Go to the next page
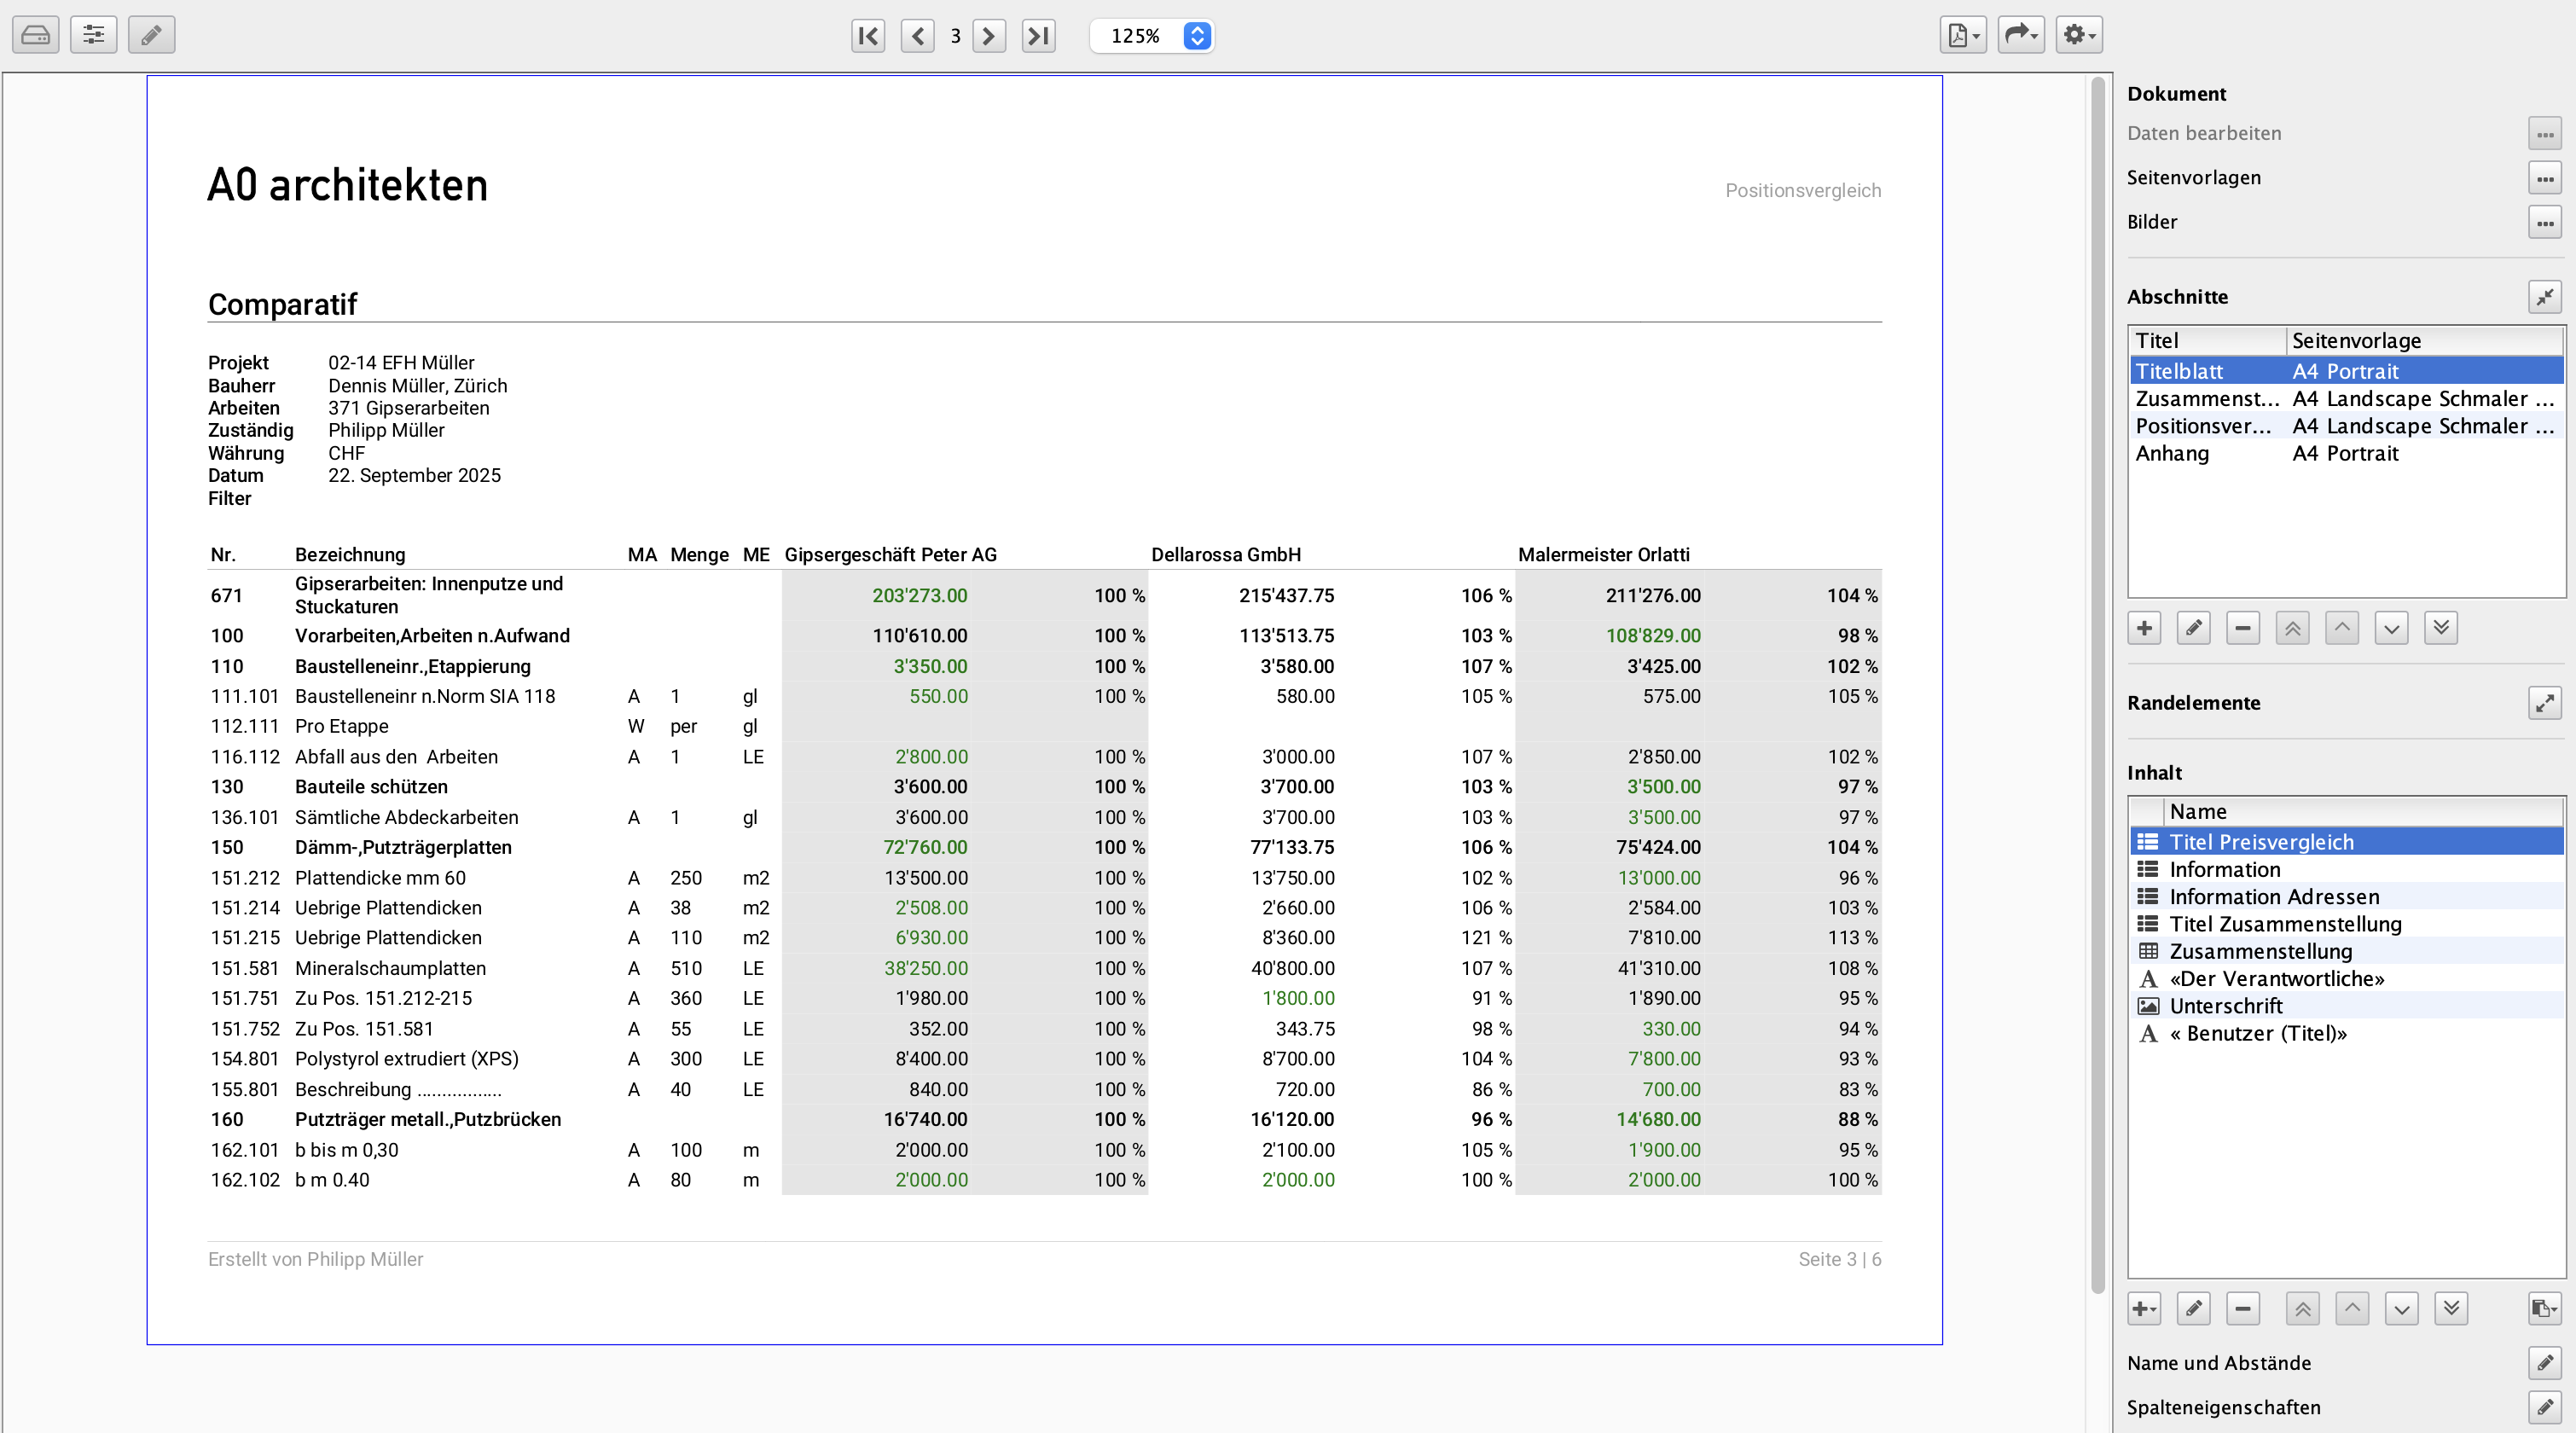The width and height of the screenshot is (2576, 1433). point(988,36)
